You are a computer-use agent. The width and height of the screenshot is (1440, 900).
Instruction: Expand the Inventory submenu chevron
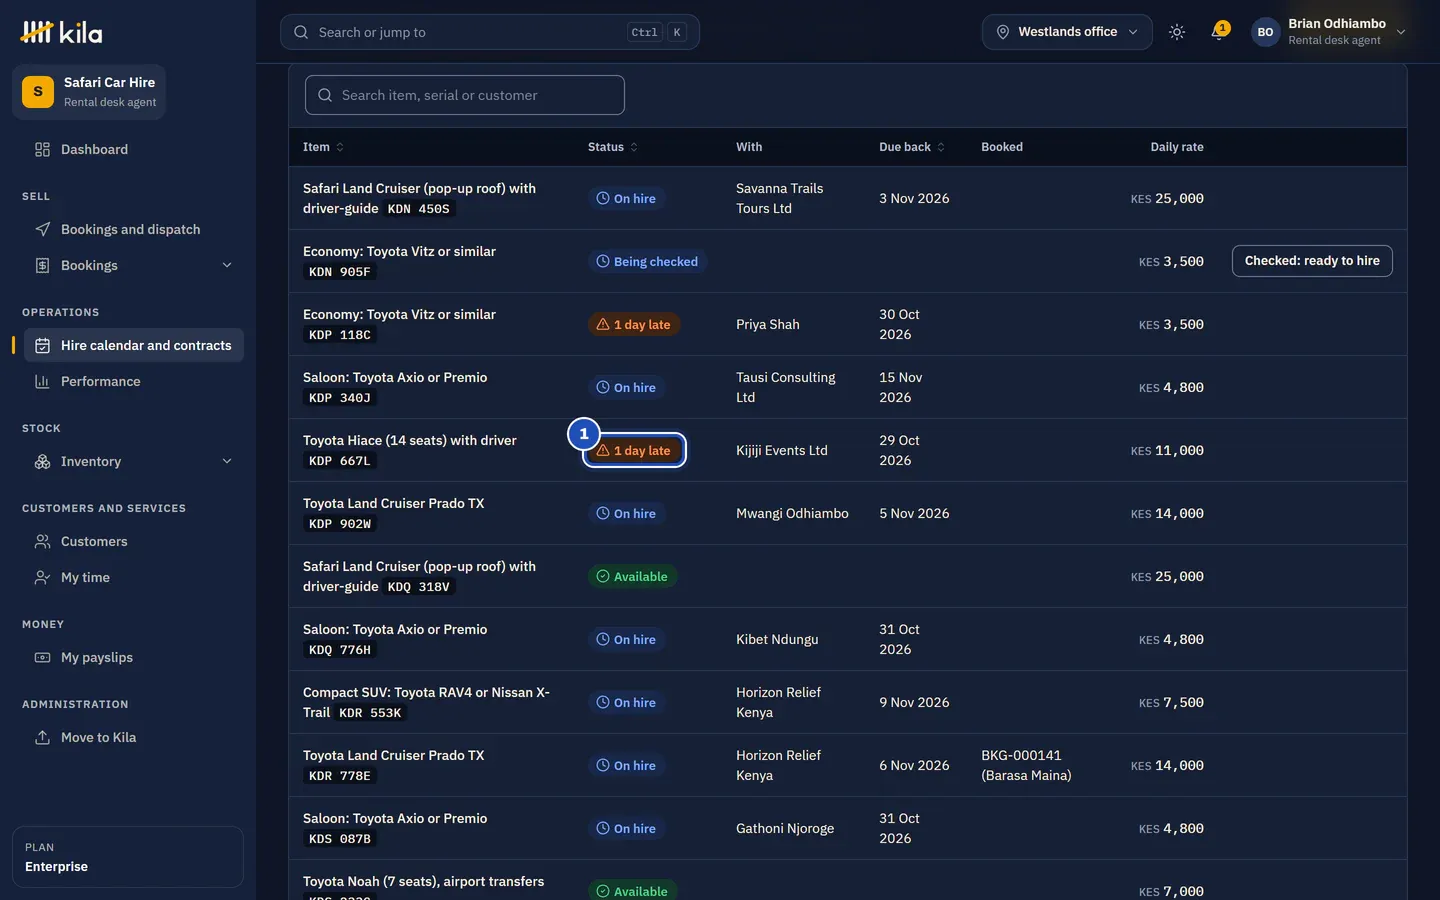[227, 461]
